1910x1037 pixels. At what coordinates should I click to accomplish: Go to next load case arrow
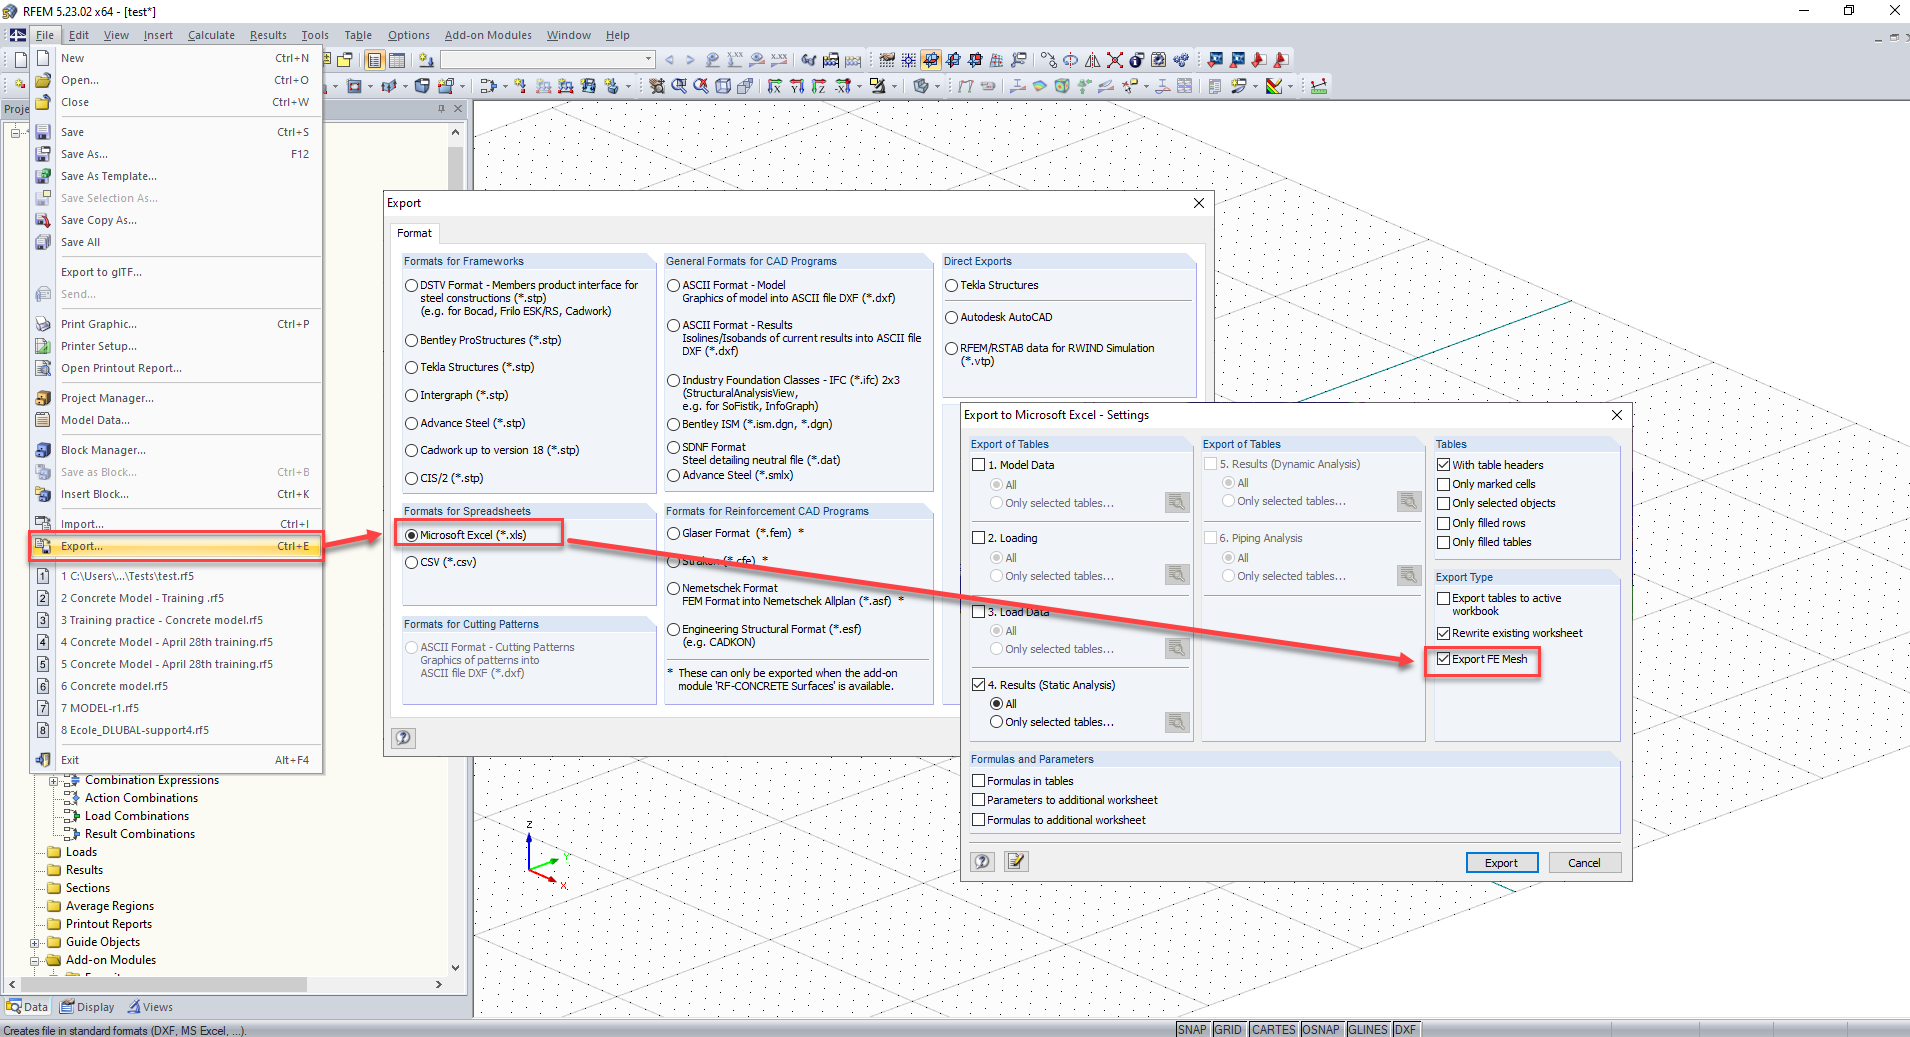690,60
